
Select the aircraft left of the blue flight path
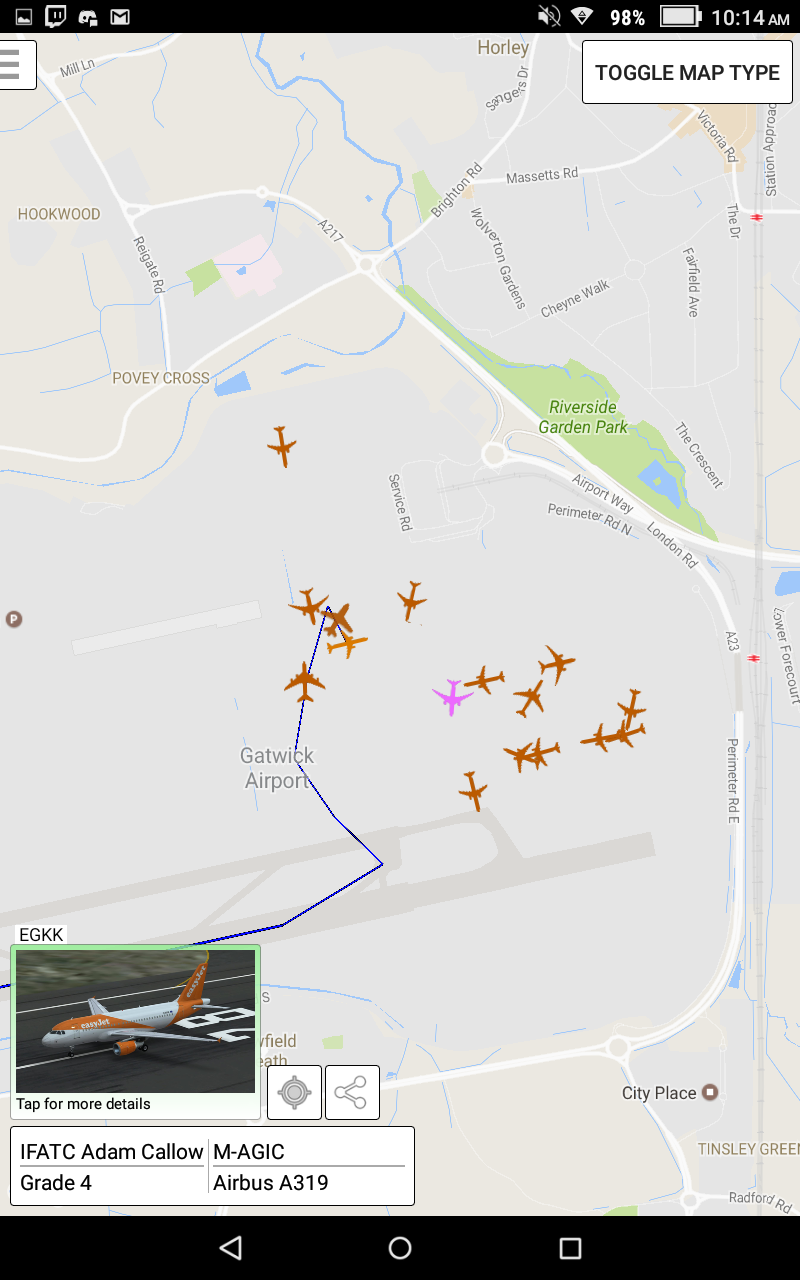click(x=305, y=682)
